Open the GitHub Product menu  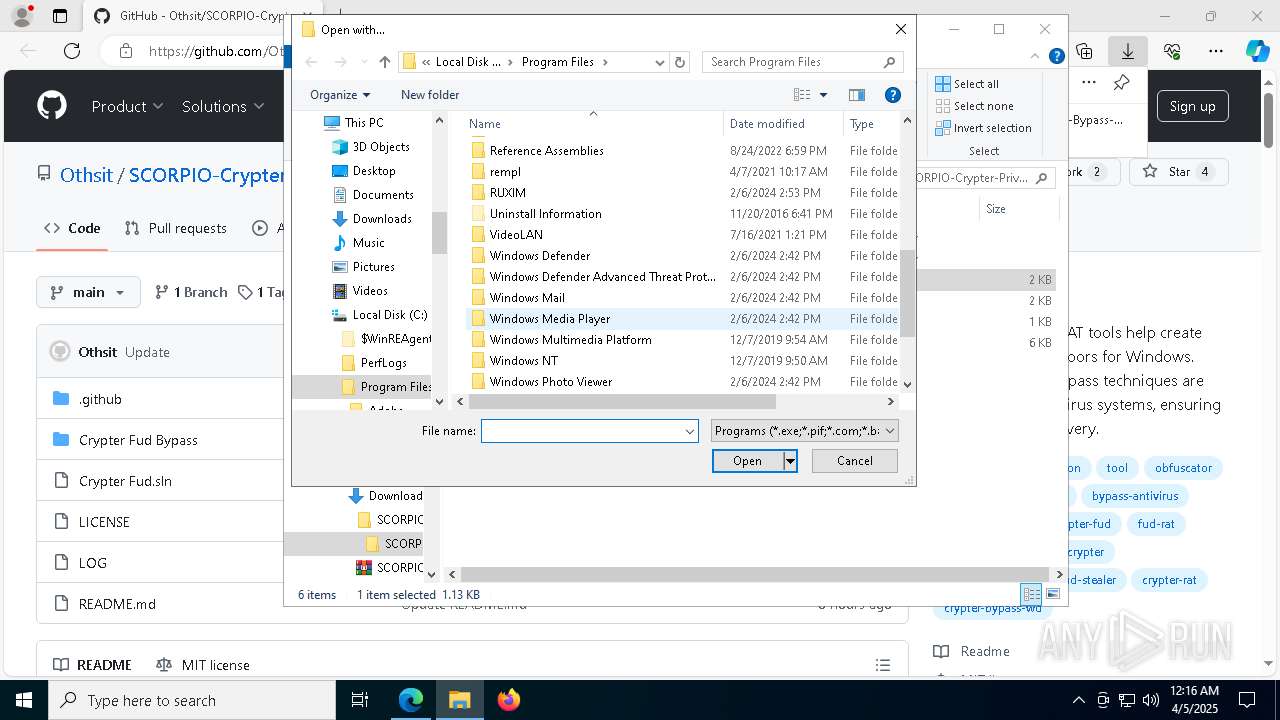tap(127, 106)
